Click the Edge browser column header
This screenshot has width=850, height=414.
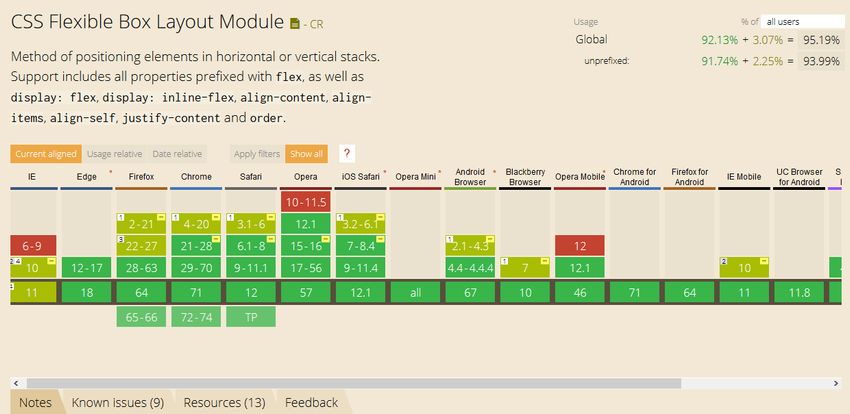(87, 177)
